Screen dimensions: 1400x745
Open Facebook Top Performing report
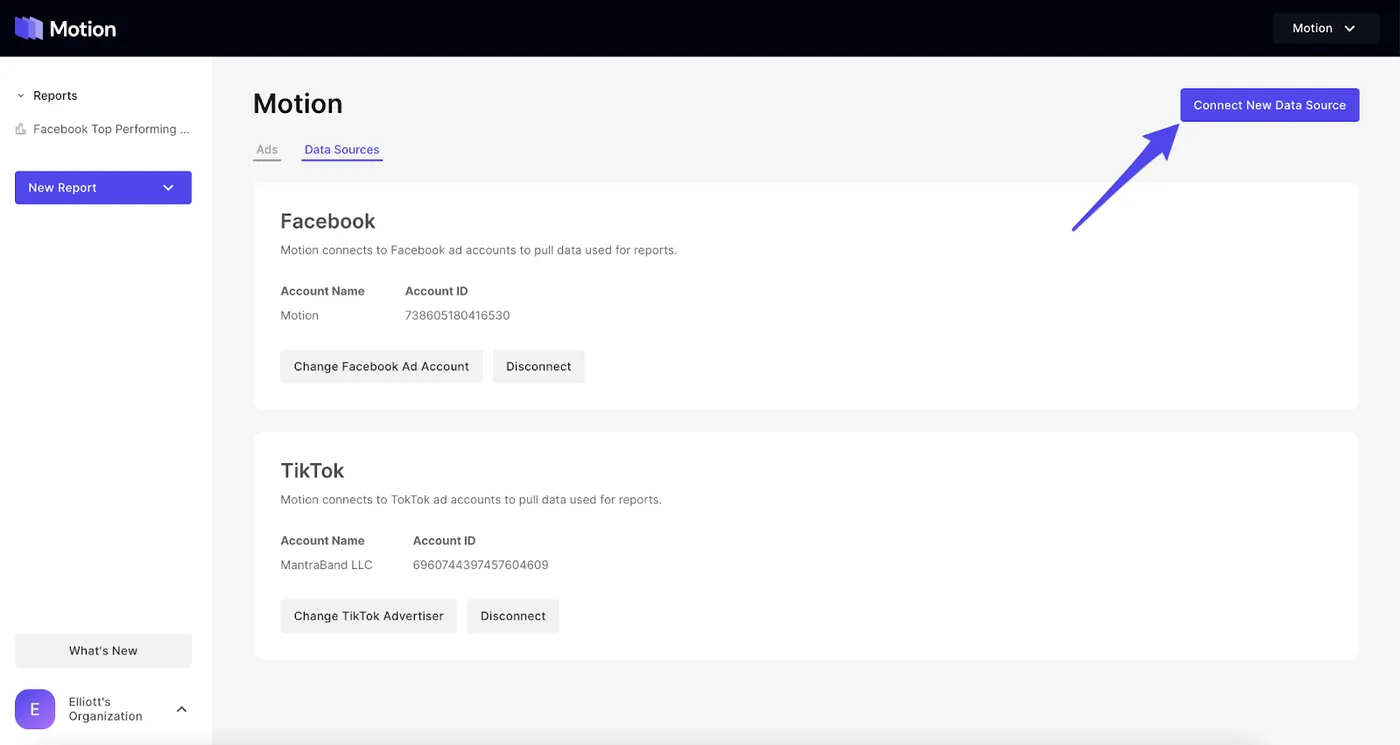[x=111, y=129]
